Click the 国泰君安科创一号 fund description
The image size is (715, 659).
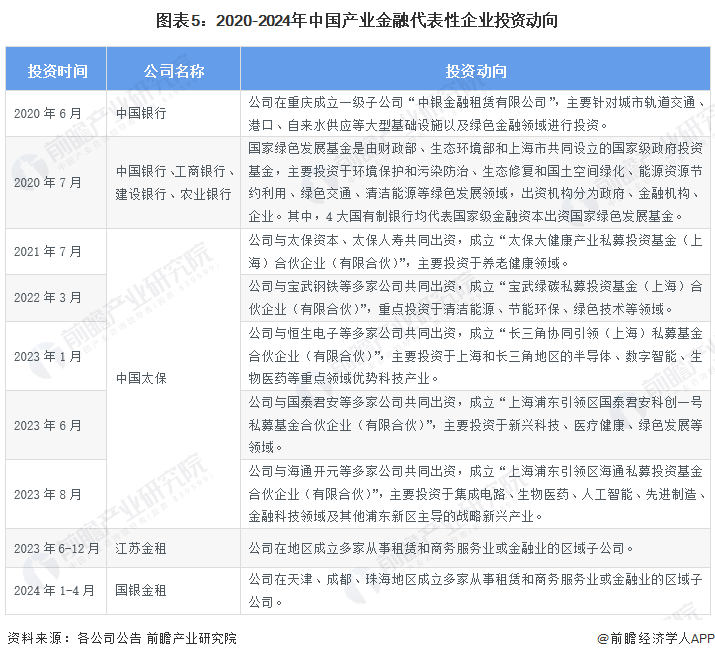[x=475, y=425]
